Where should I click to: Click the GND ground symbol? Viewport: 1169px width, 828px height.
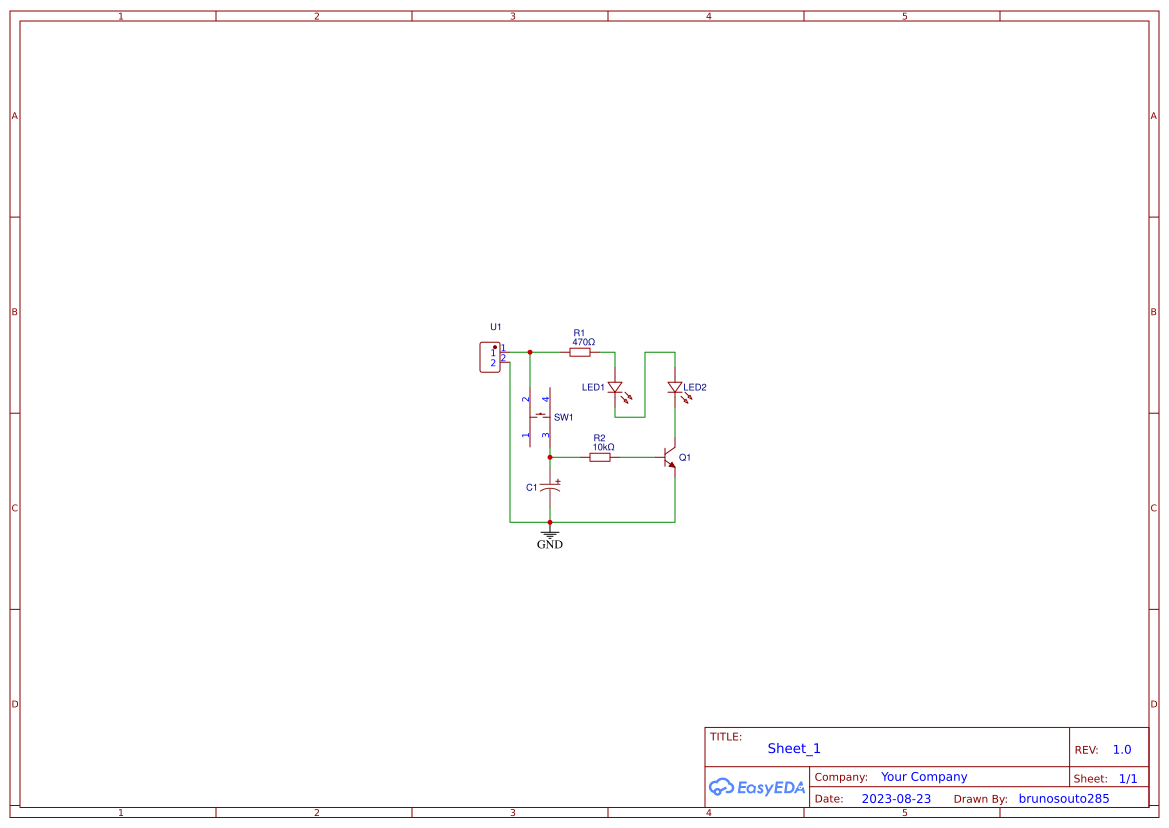[x=550, y=537]
